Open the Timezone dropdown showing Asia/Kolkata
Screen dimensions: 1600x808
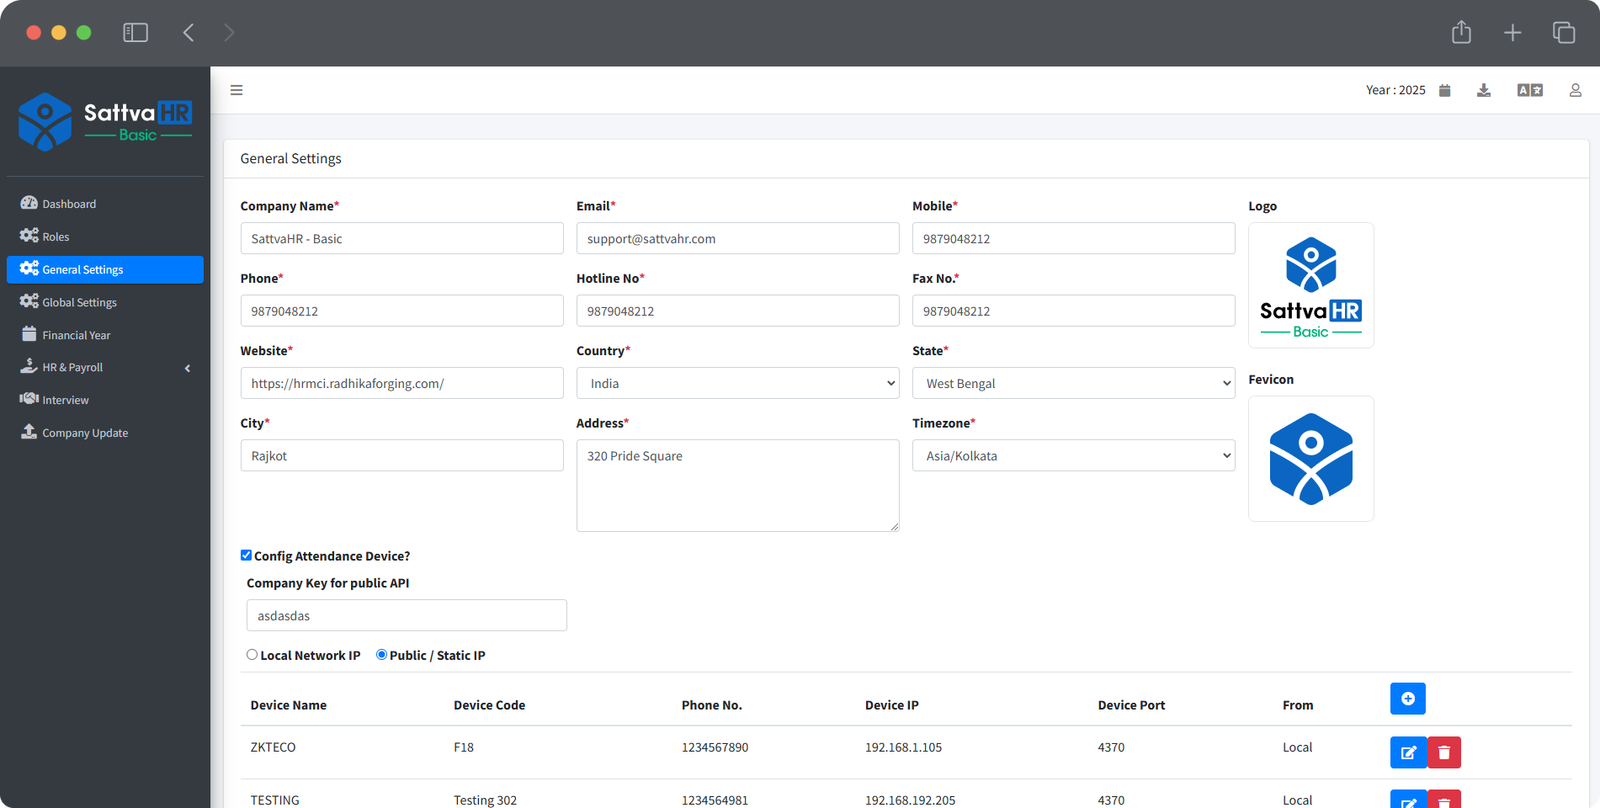(x=1073, y=456)
